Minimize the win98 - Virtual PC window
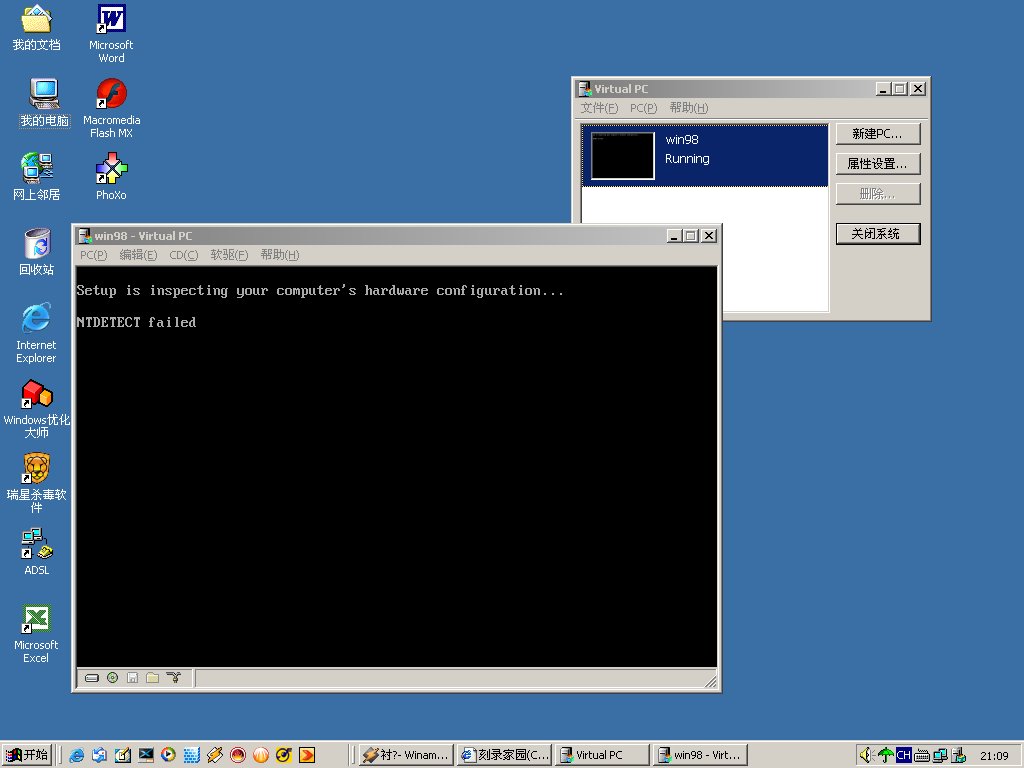1024x768 pixels. [x=675, y=236]
